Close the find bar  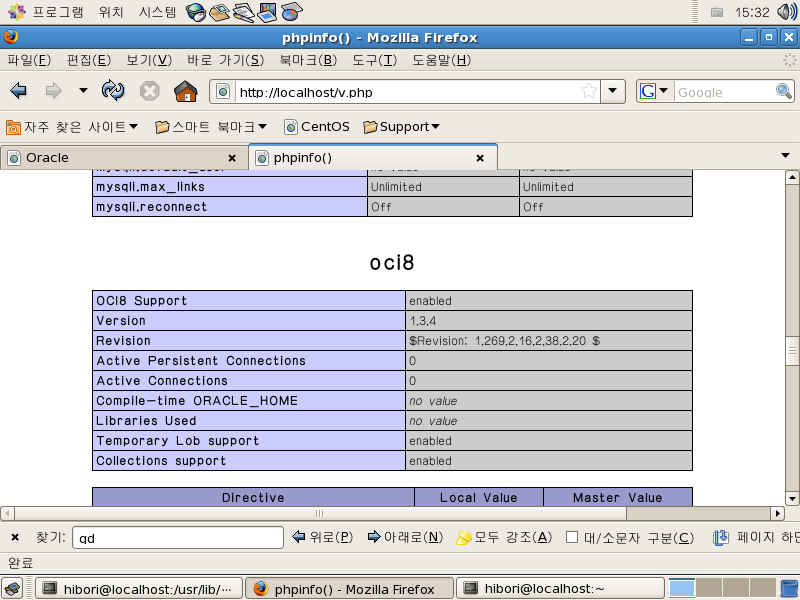[x=15, y=537]
